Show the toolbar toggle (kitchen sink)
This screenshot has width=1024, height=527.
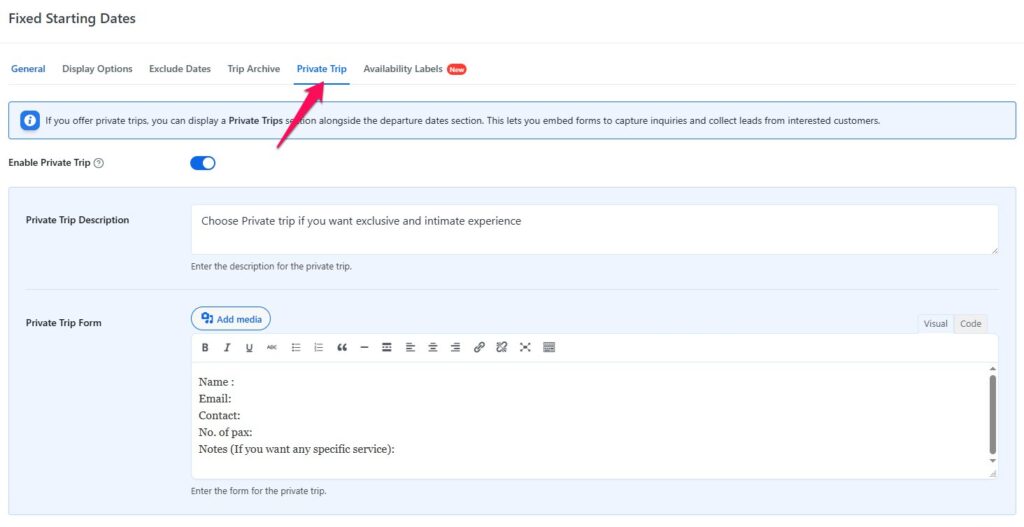click(548, 348)
